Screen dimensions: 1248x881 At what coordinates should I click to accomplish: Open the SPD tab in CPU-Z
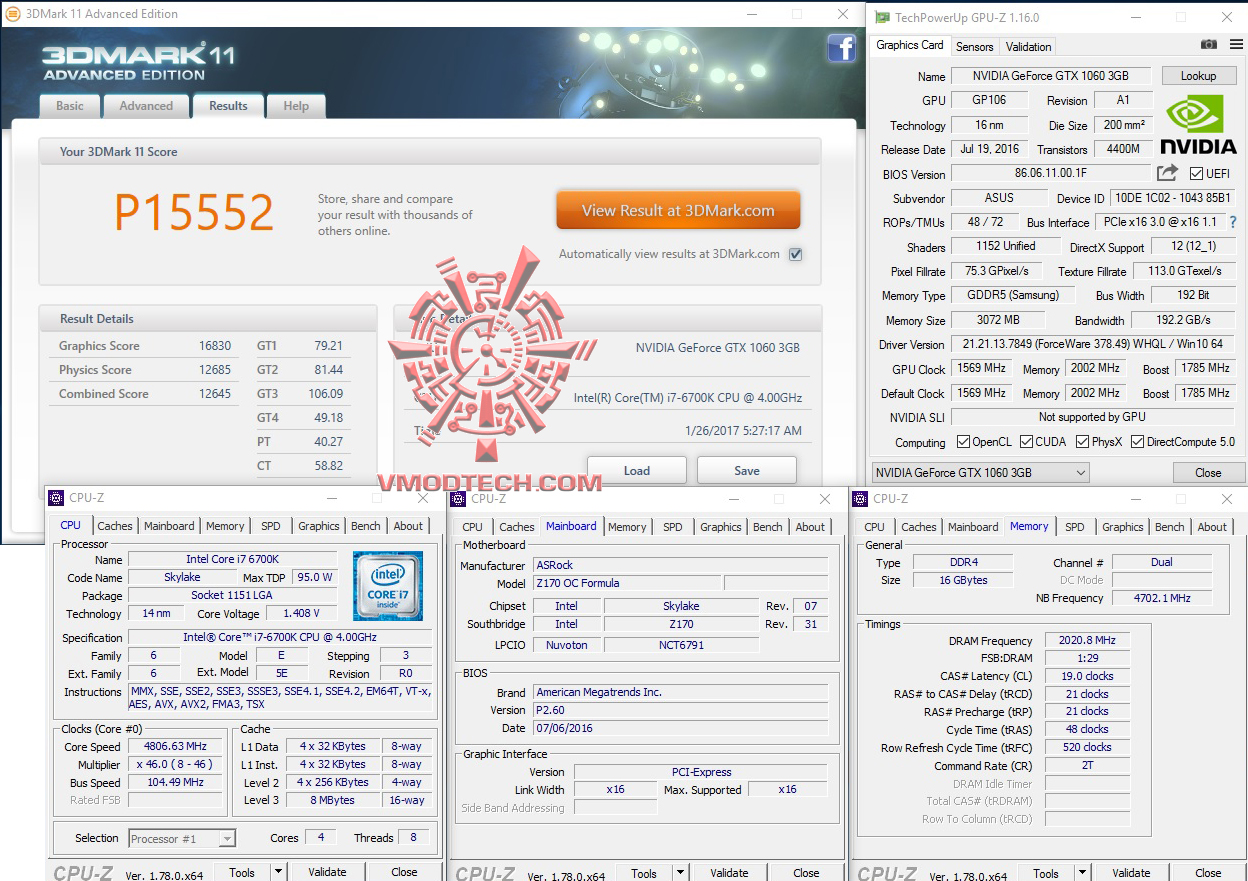coord(270,525)
